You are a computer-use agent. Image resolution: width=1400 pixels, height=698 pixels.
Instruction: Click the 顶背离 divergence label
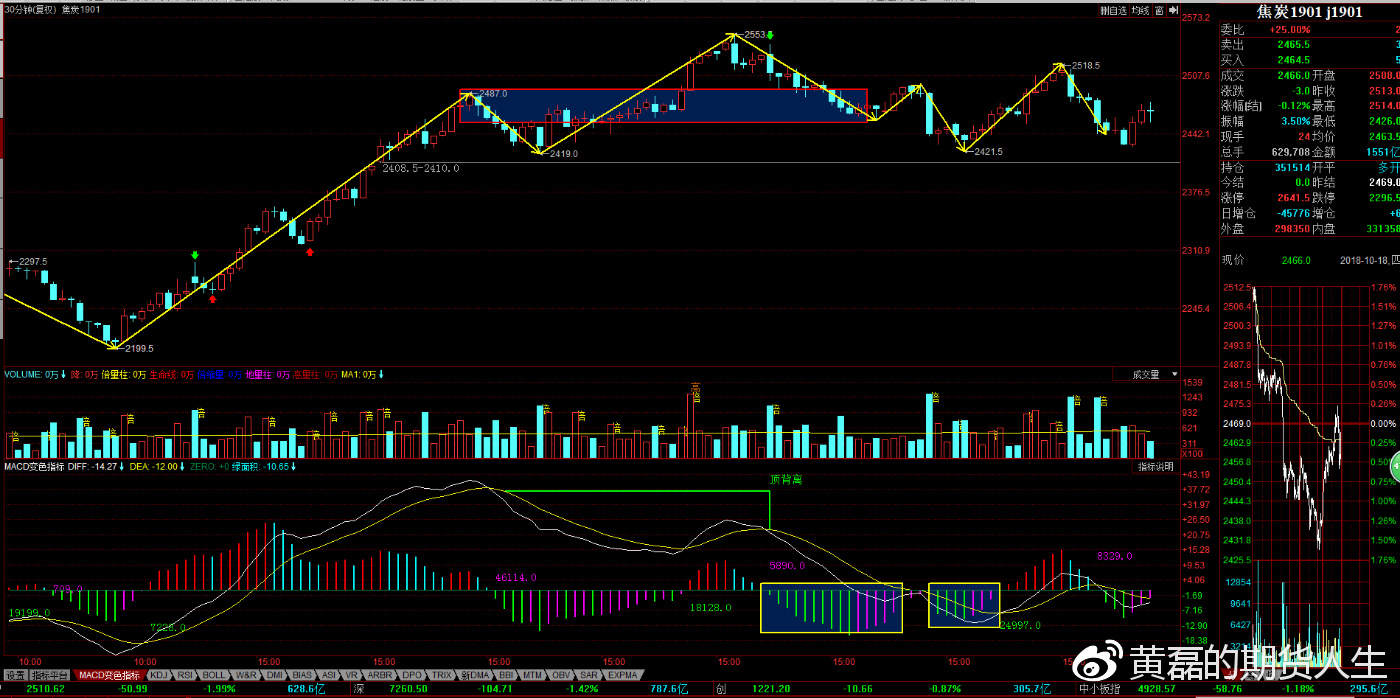pyautogui.click(x=785, y=479)
